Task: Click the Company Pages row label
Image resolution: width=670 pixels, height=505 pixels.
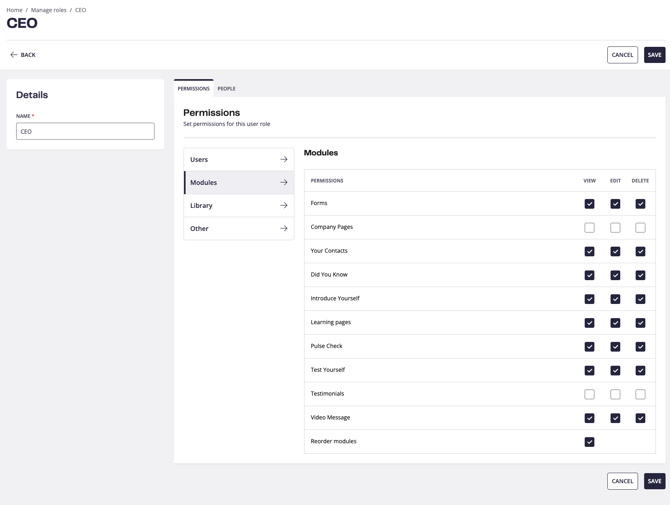Action: (332, 227)
